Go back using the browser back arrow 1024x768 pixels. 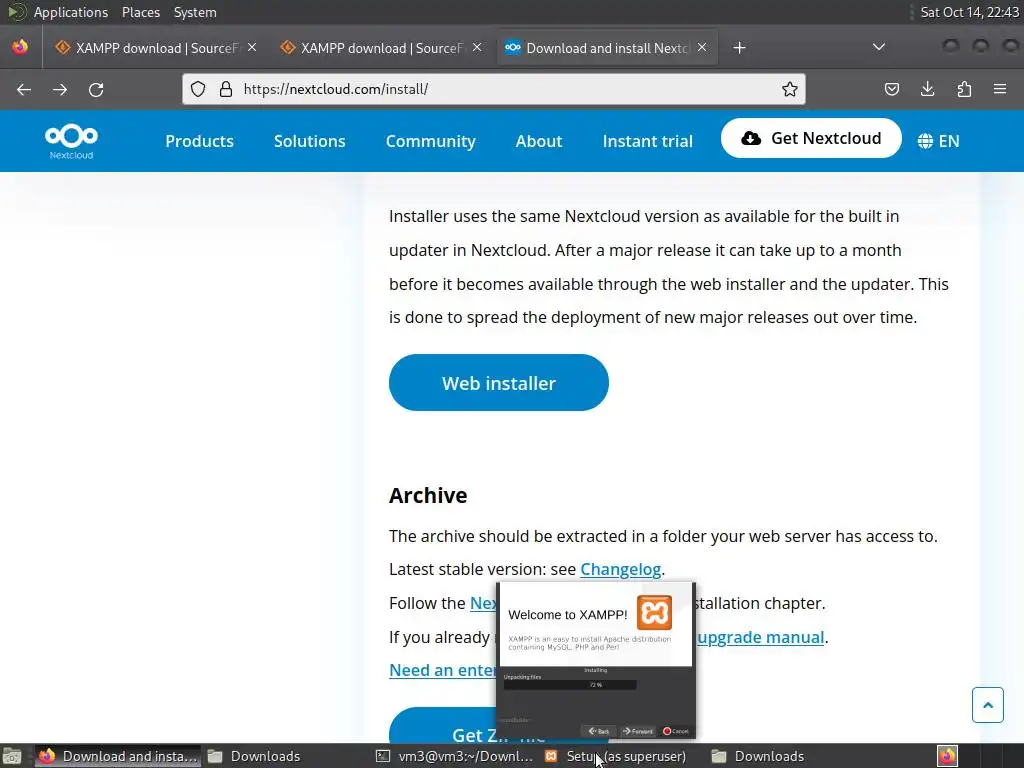point(24,89)
